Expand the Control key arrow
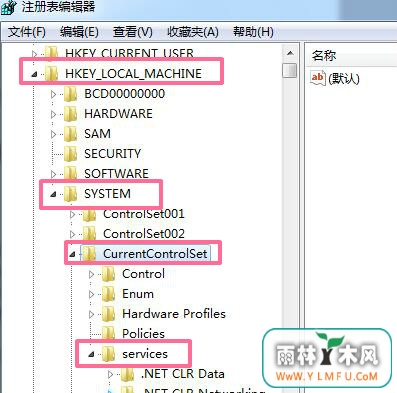 tap(91, 274)
